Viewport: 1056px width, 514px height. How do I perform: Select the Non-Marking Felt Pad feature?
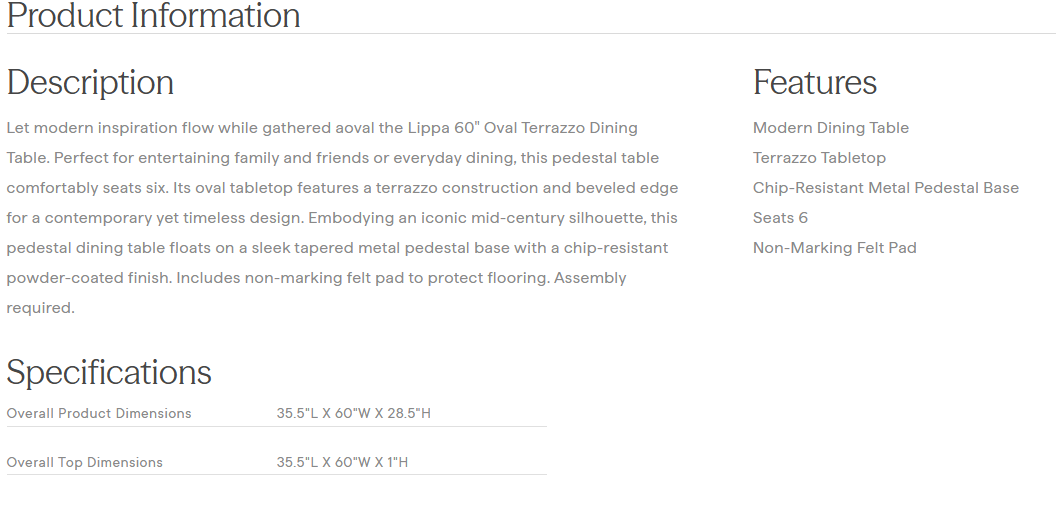[835, 248]
